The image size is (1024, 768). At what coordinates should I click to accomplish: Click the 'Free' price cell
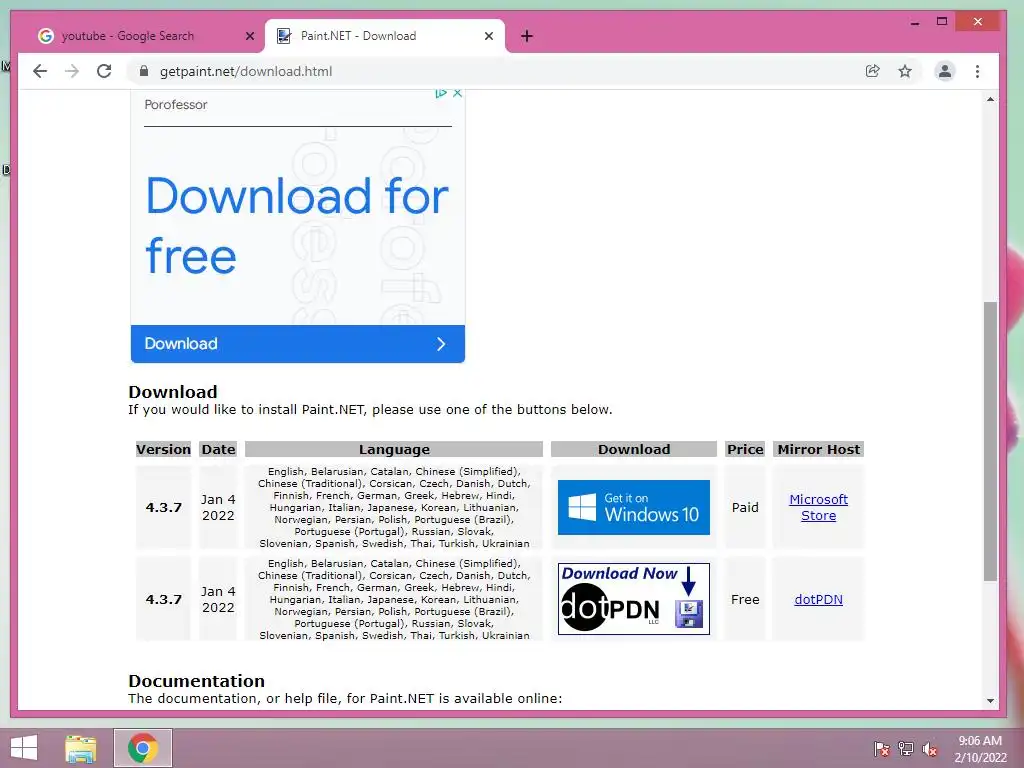pos(745,600)
